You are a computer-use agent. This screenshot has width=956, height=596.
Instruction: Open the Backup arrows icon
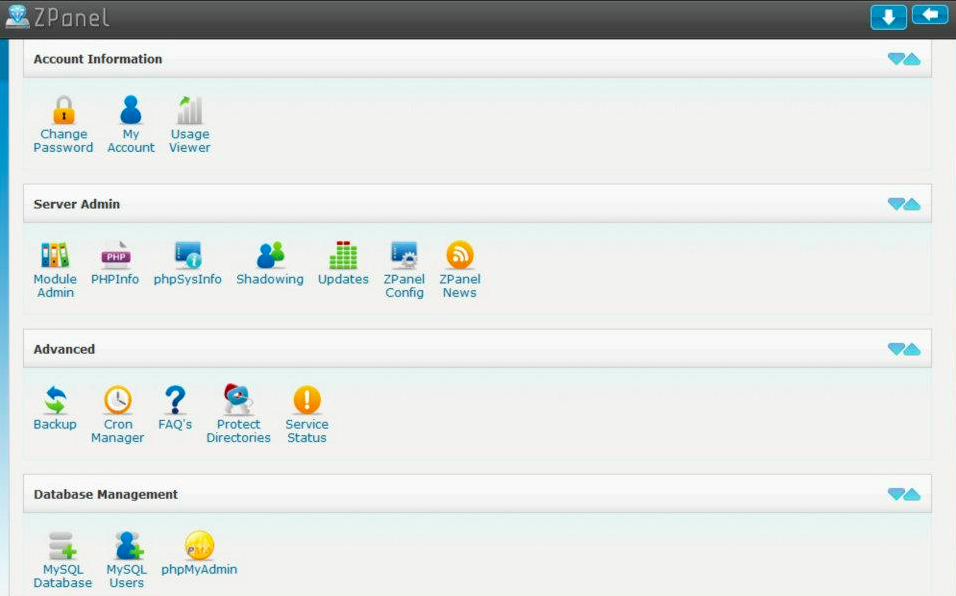(x=55, y=400)
